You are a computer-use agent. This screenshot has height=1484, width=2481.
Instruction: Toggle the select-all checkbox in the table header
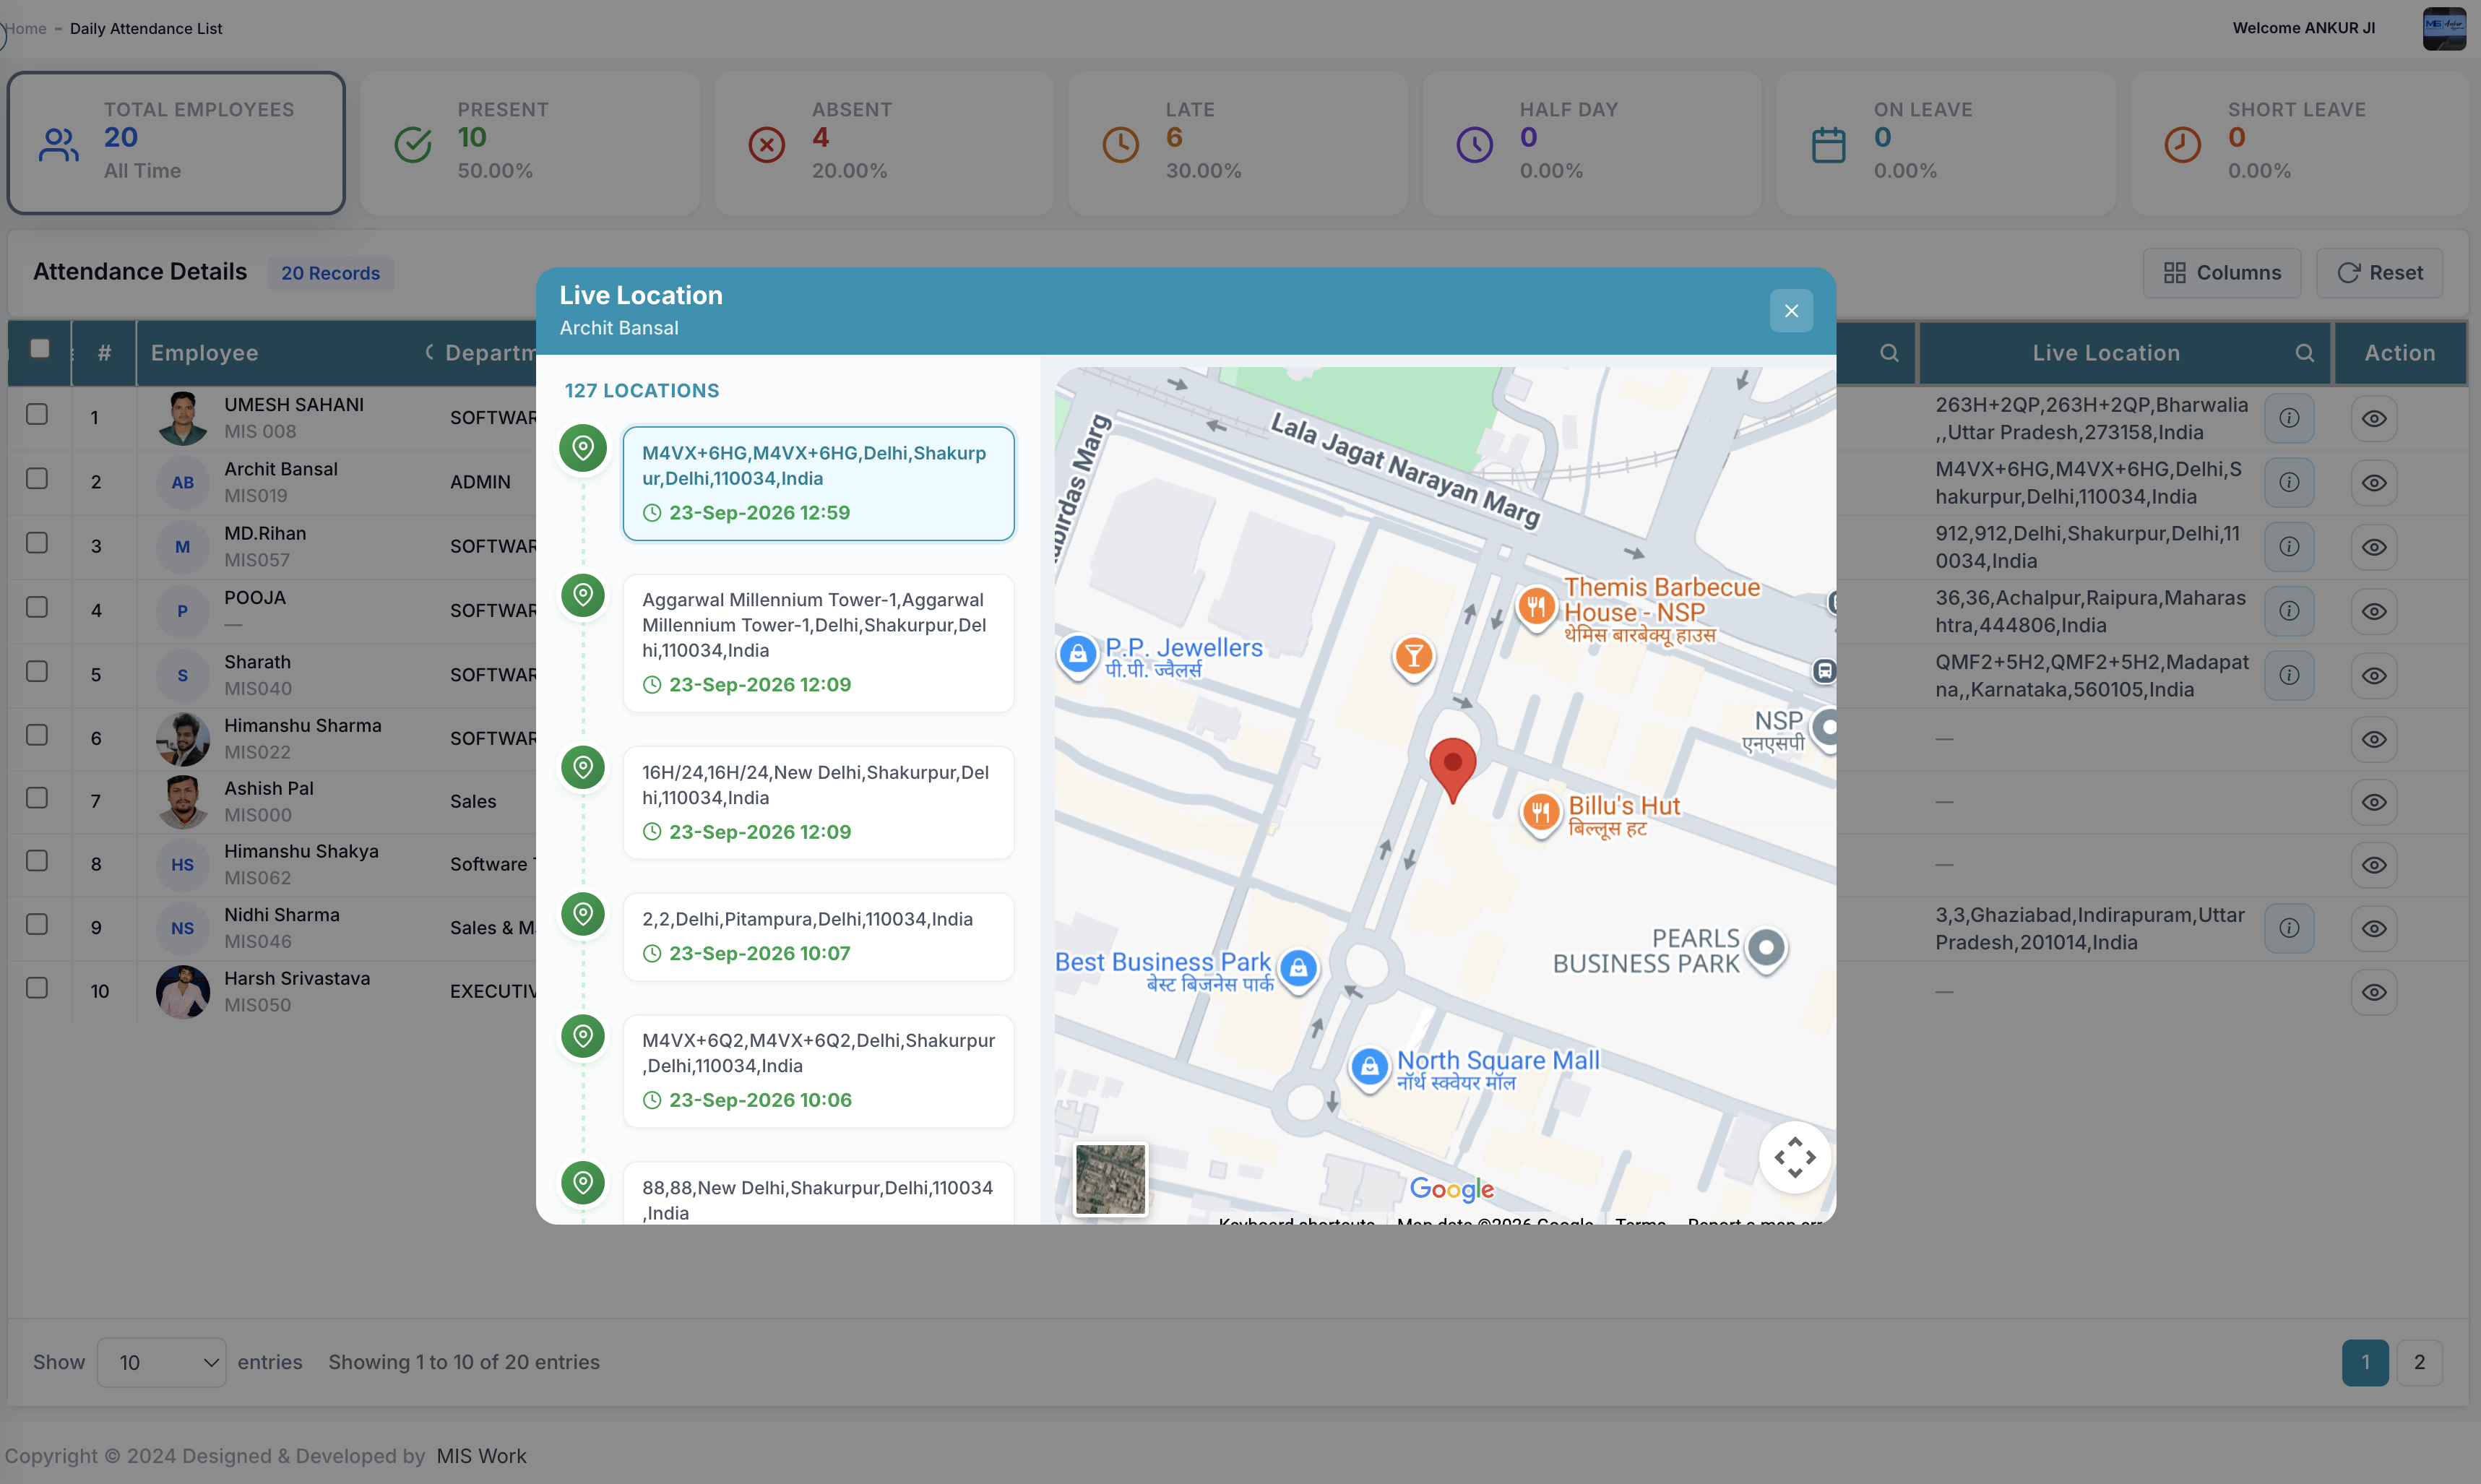40,349
